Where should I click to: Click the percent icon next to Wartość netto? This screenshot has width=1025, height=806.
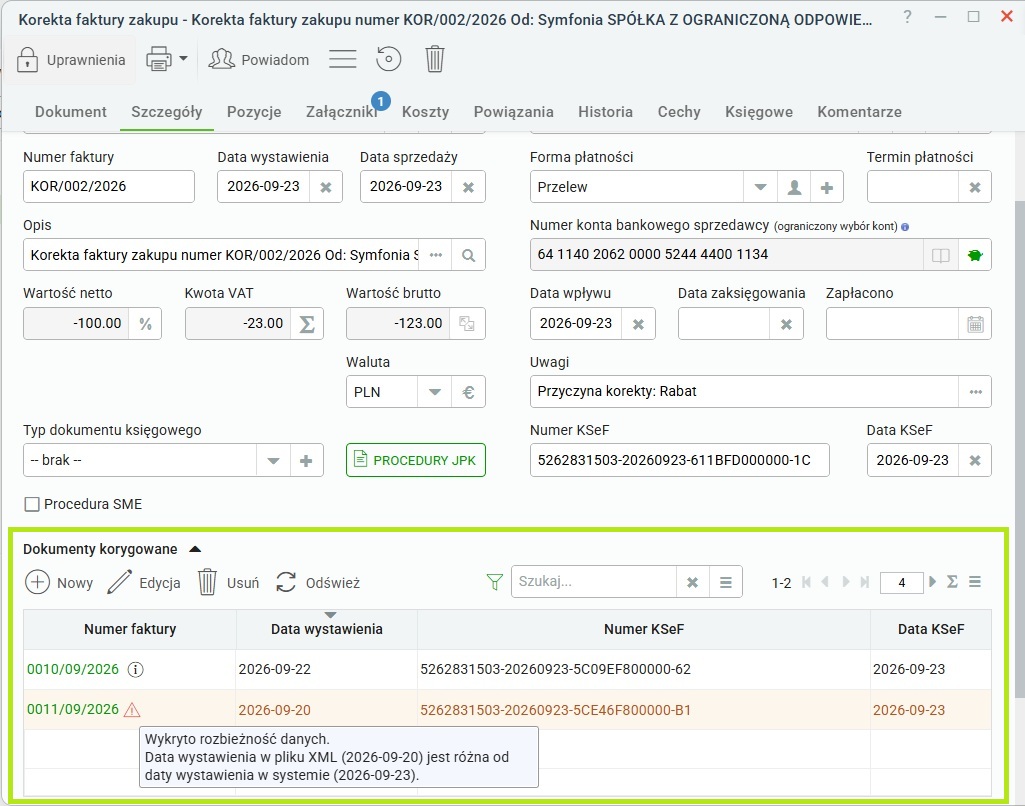[145, 324]
